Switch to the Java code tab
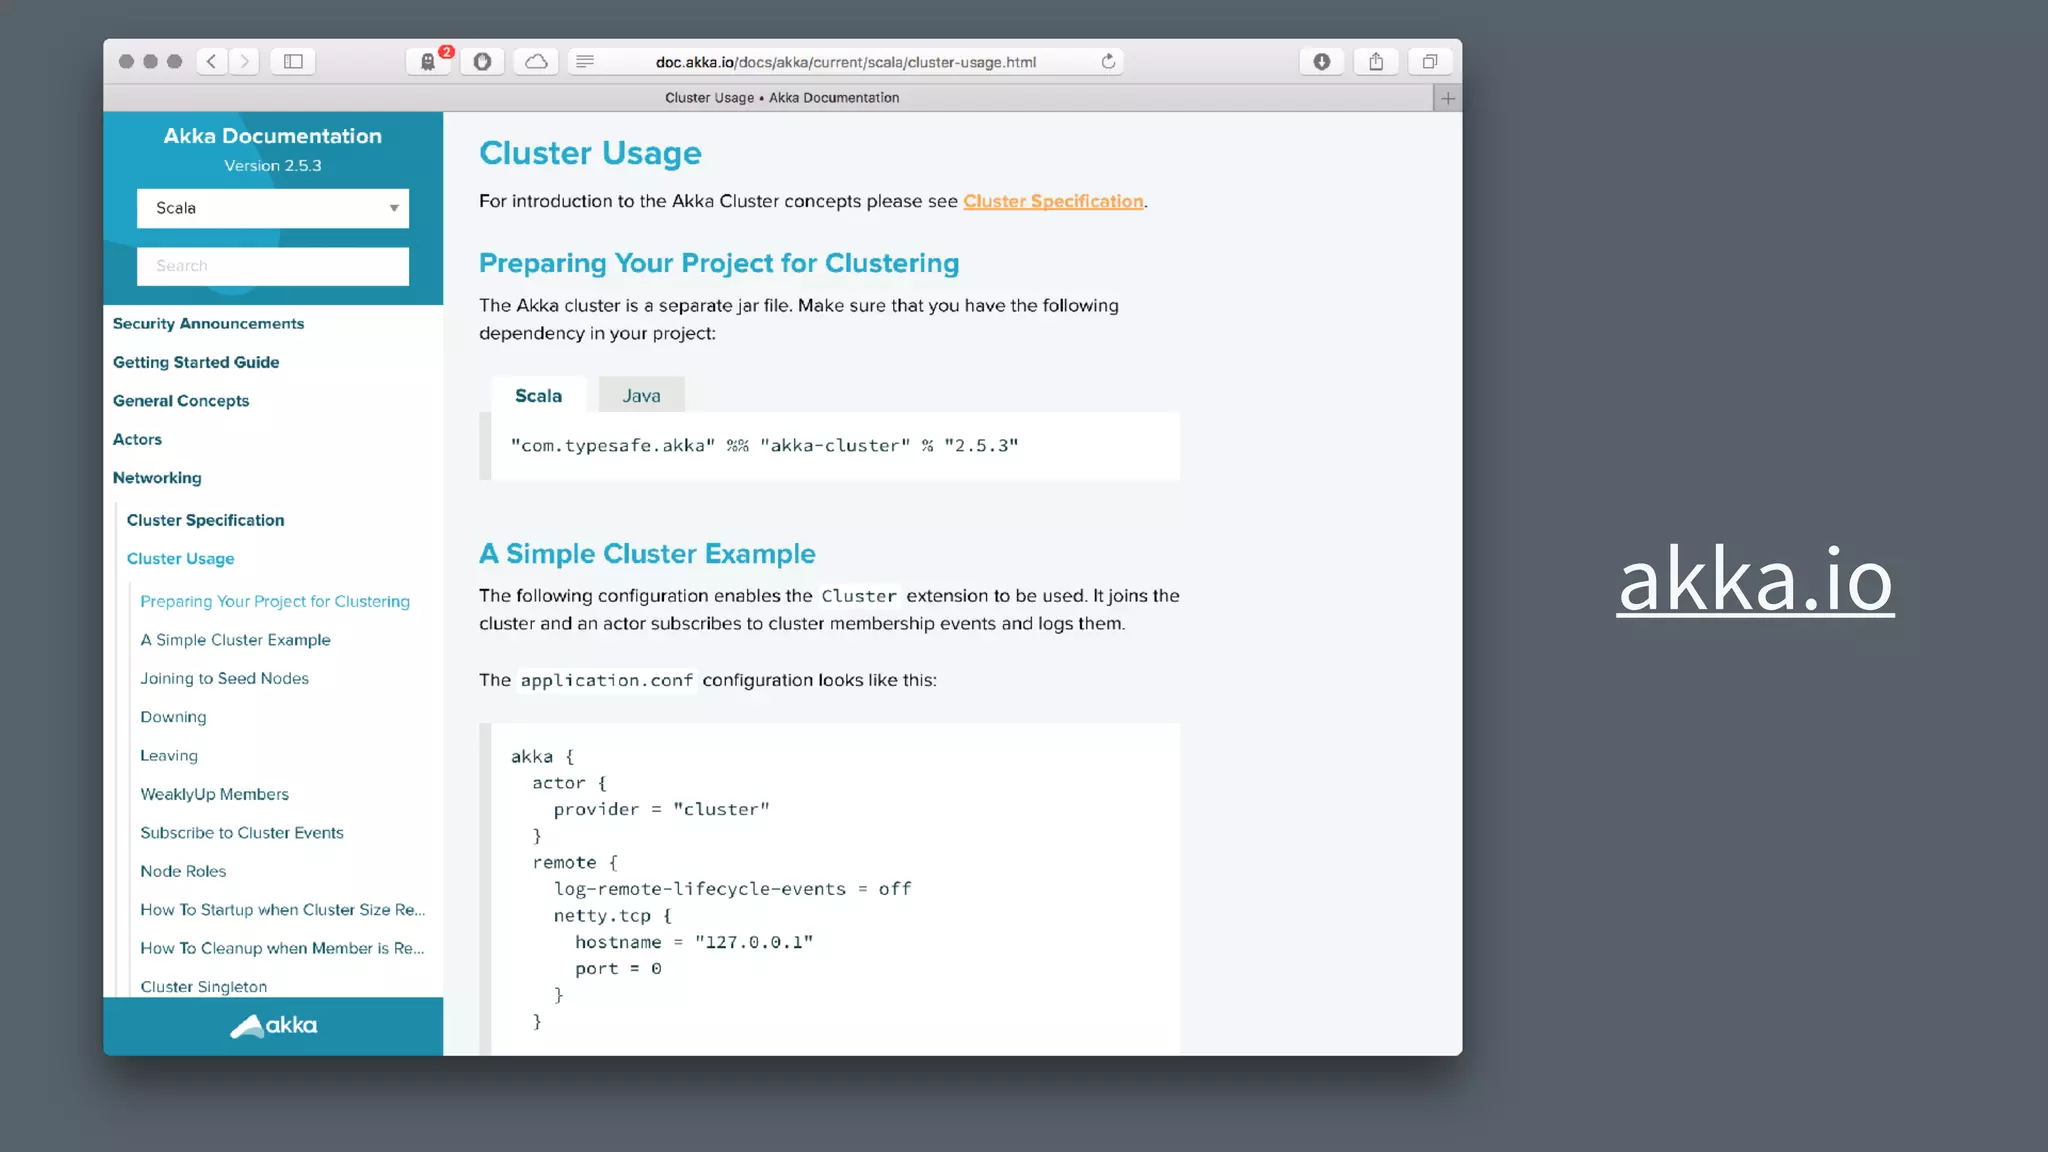This screenshot has height=1152, width=2048. 641,396
